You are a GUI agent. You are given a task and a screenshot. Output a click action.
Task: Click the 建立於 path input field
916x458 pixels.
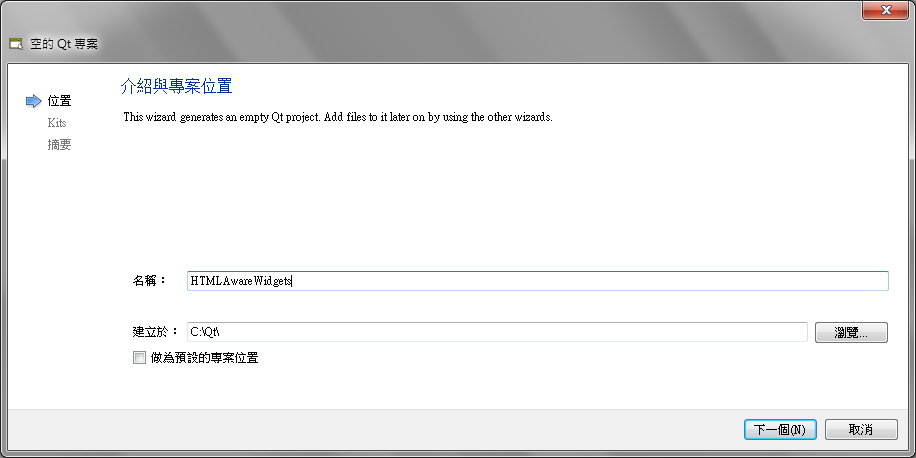497,332
